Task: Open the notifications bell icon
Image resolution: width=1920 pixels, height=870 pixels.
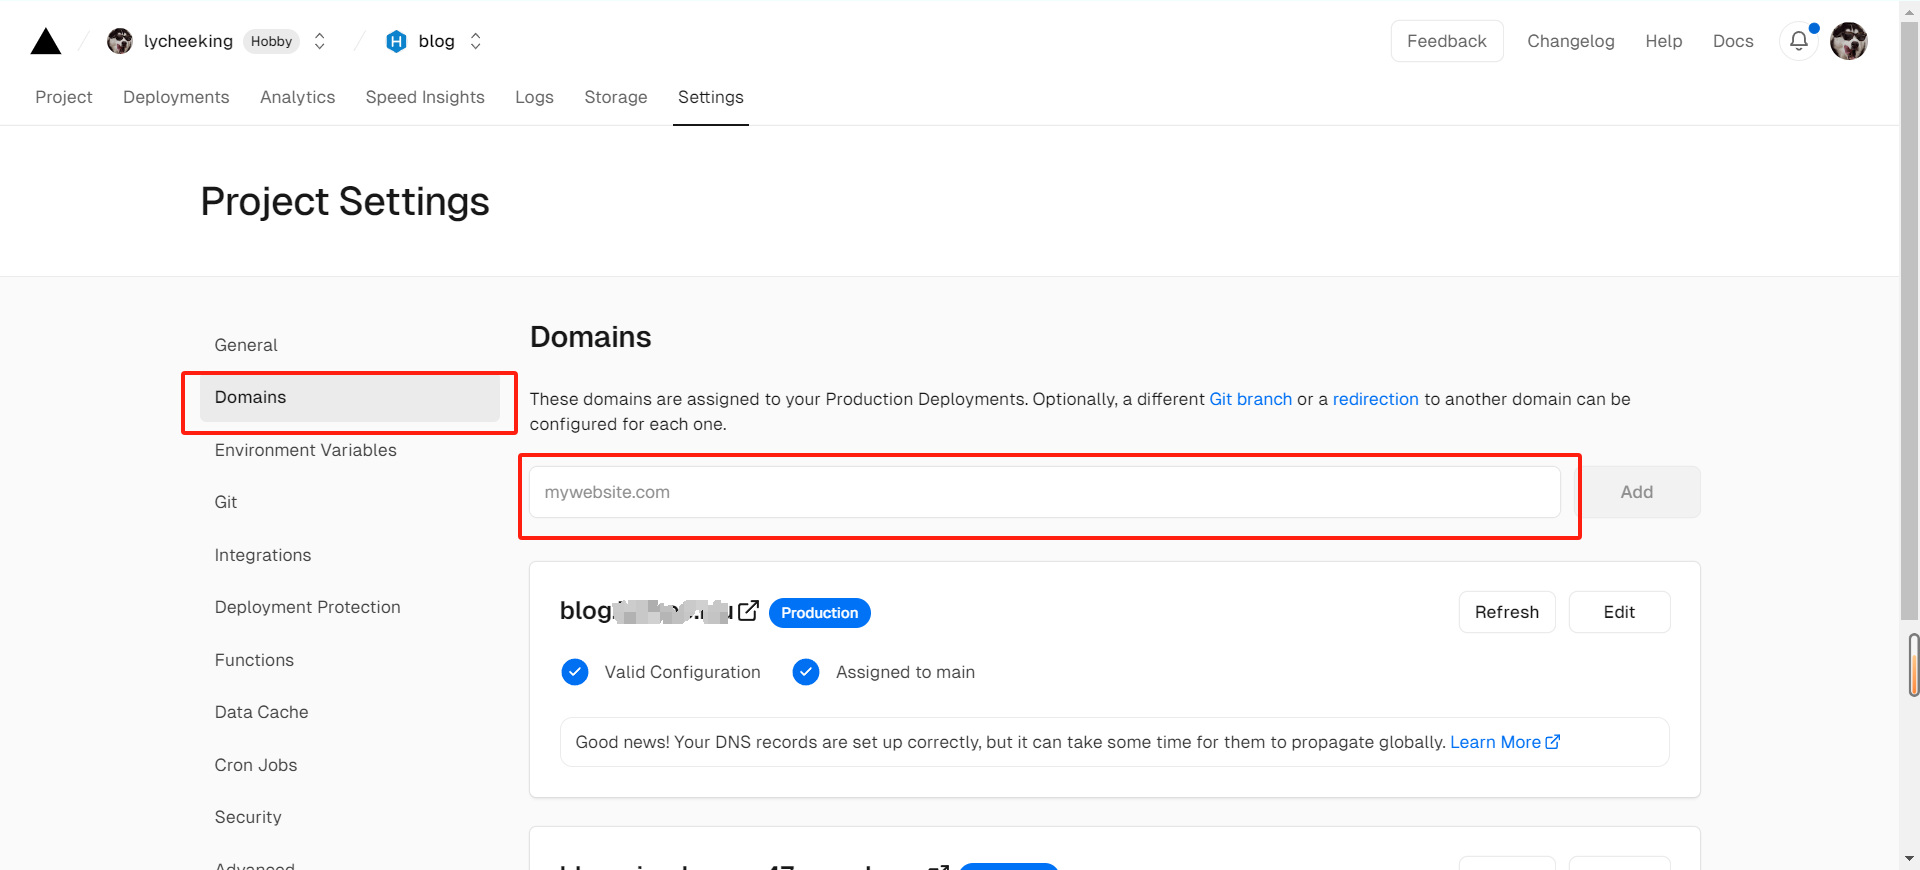Action: tap(1798, 41)
